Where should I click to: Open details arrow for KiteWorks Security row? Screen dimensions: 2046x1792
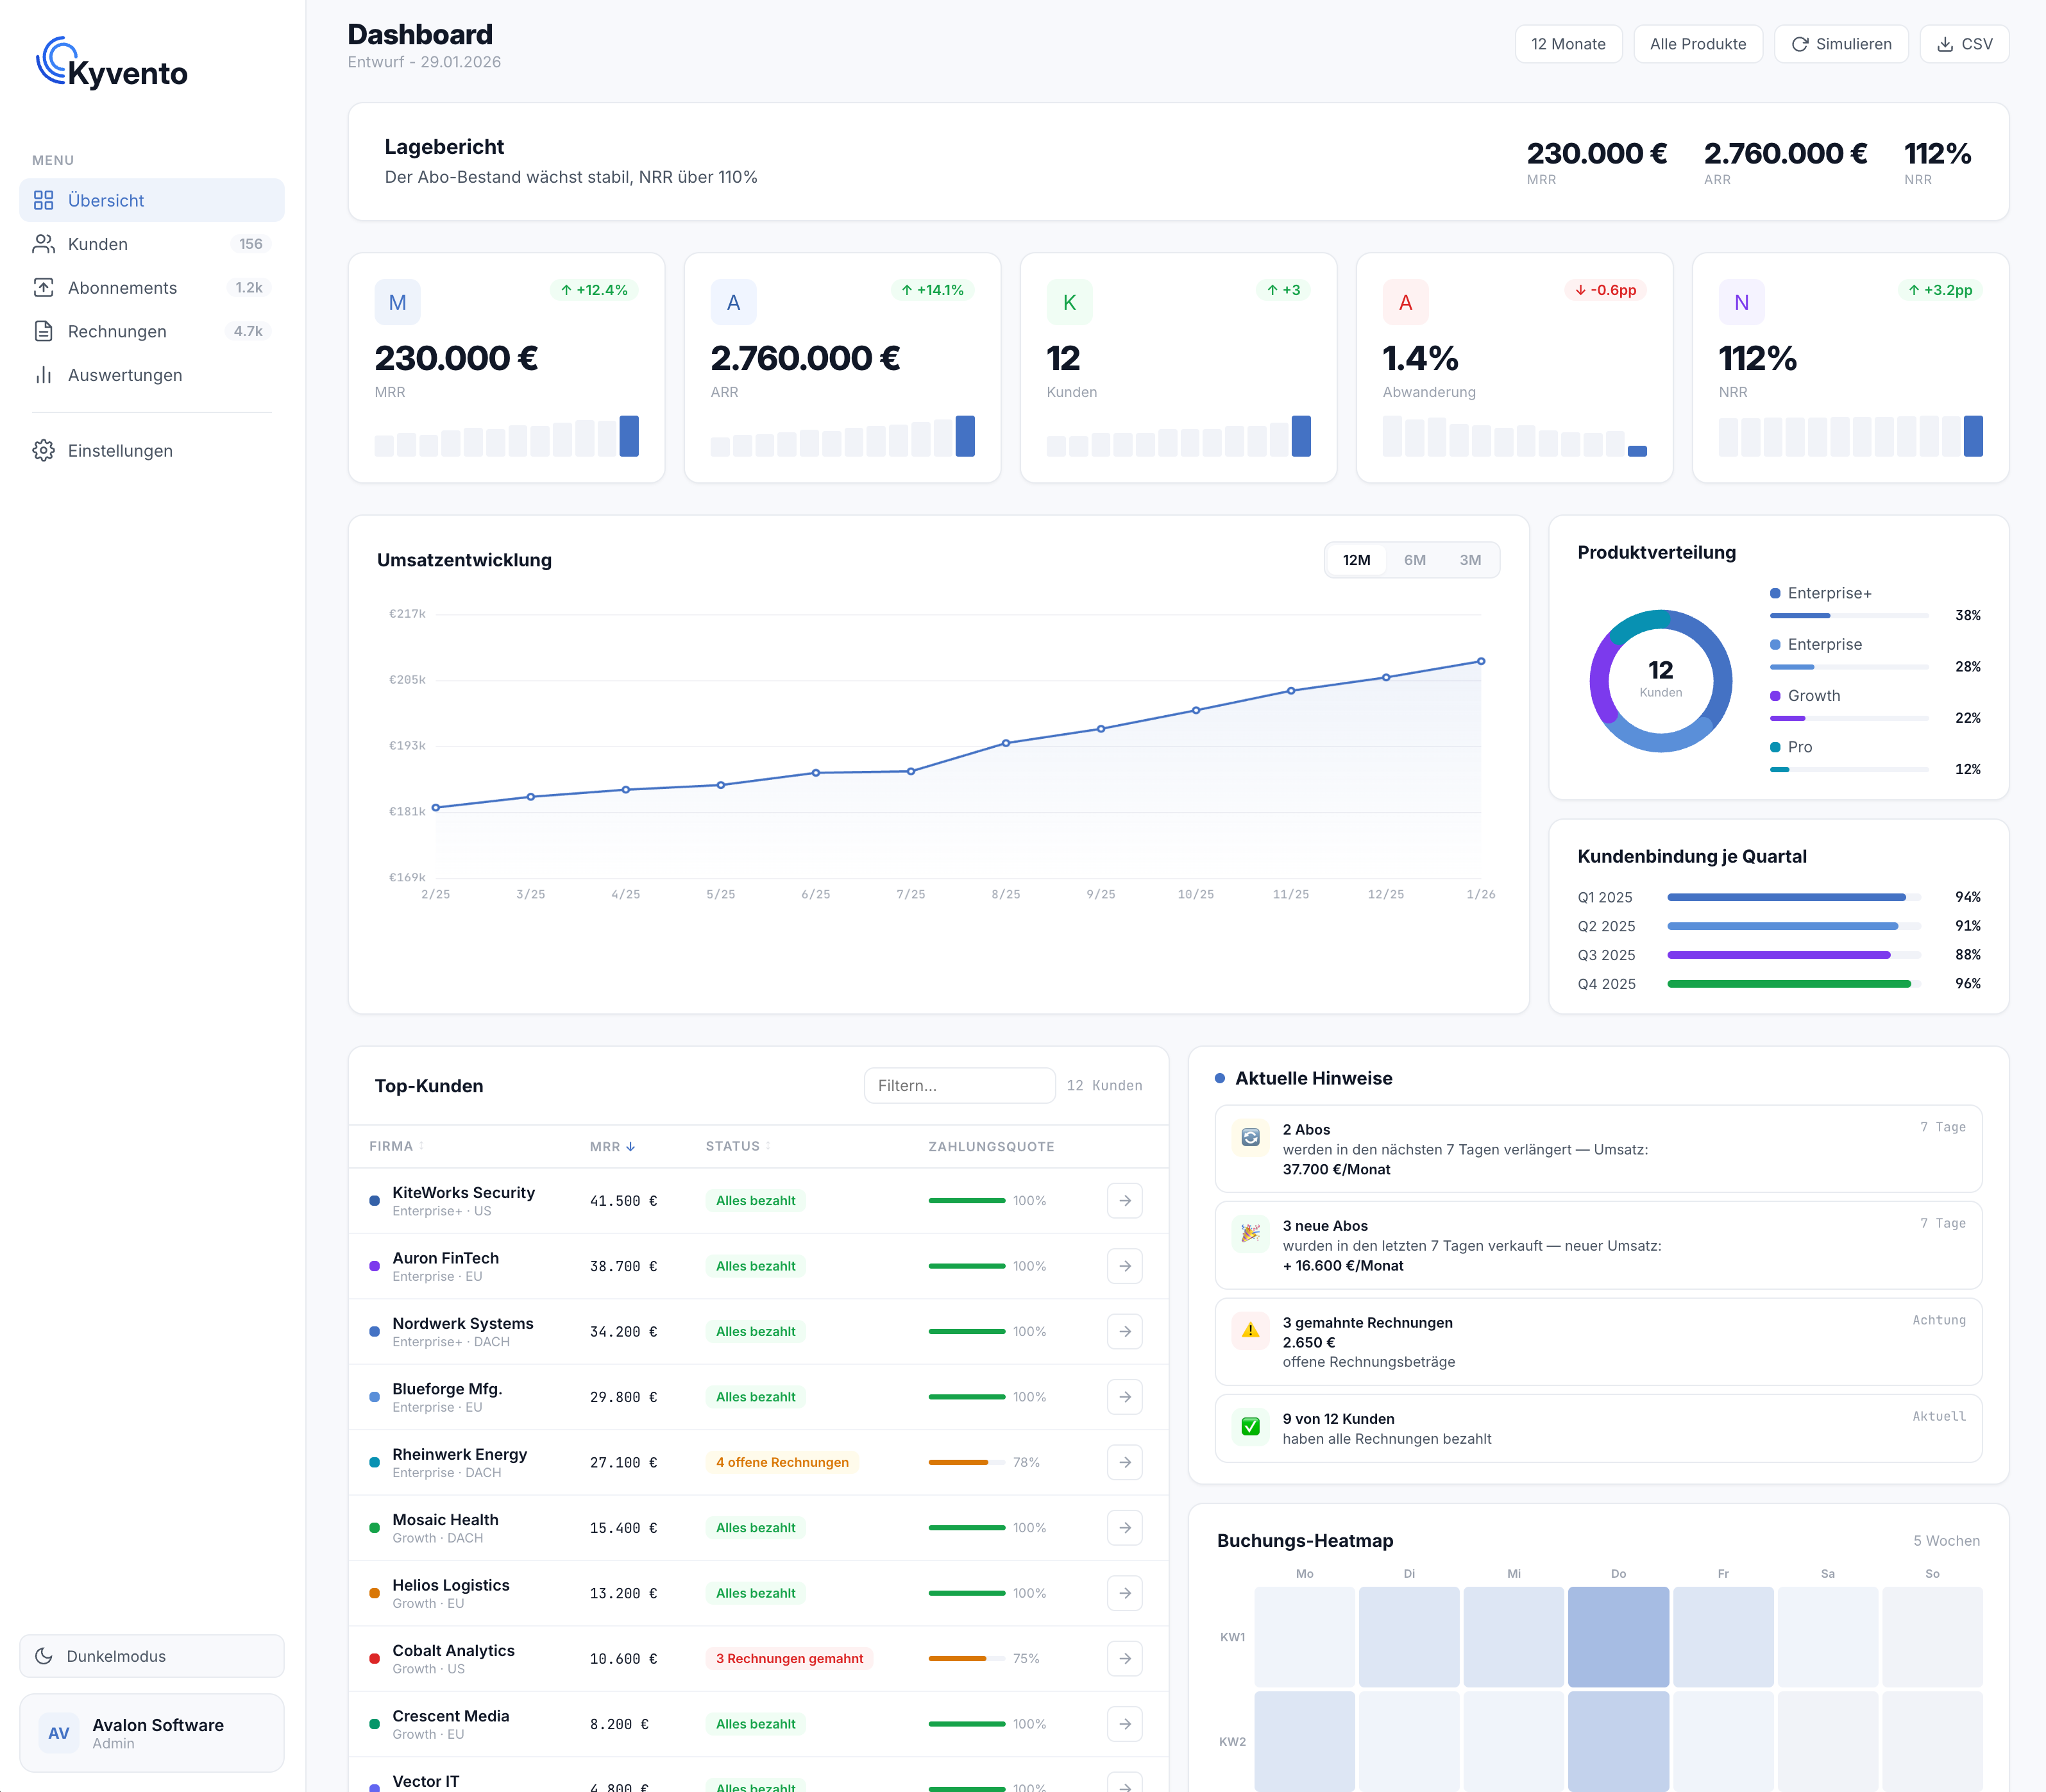pos(1124,1200)
